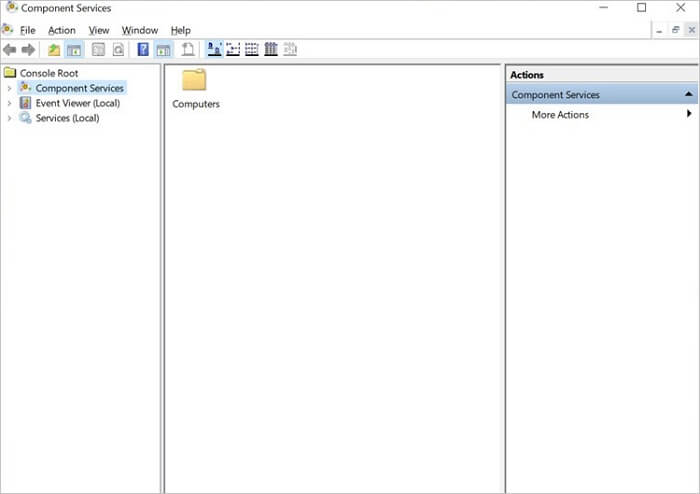Viewport: 700px width, 494px height.
Task: Expand the Services (Local) tree node
Action: coord(9,118)
